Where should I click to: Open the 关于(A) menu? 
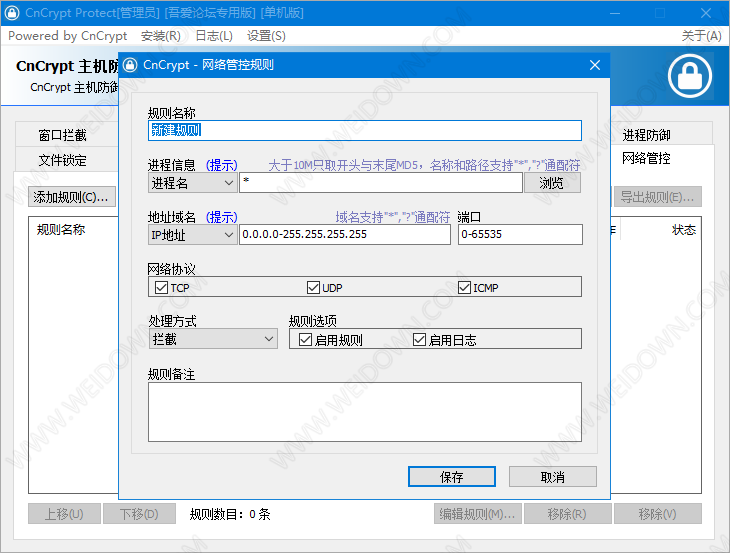(701, 36)
